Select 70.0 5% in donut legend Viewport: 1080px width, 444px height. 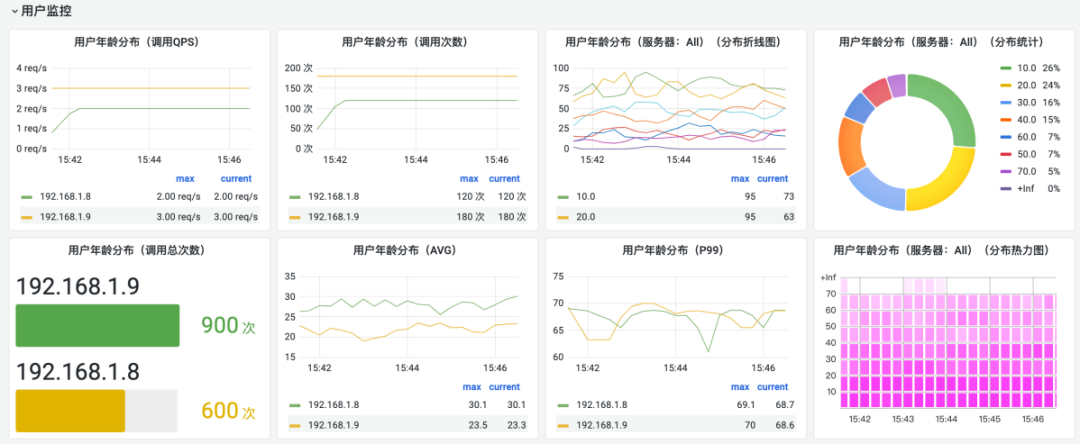(1030, 171)
